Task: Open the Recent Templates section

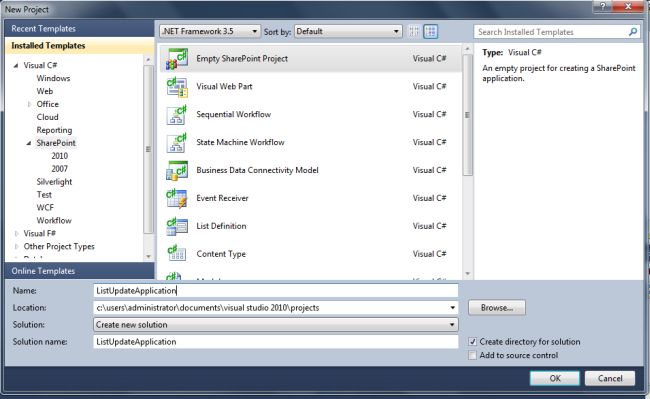Action: tap(79, 29)
